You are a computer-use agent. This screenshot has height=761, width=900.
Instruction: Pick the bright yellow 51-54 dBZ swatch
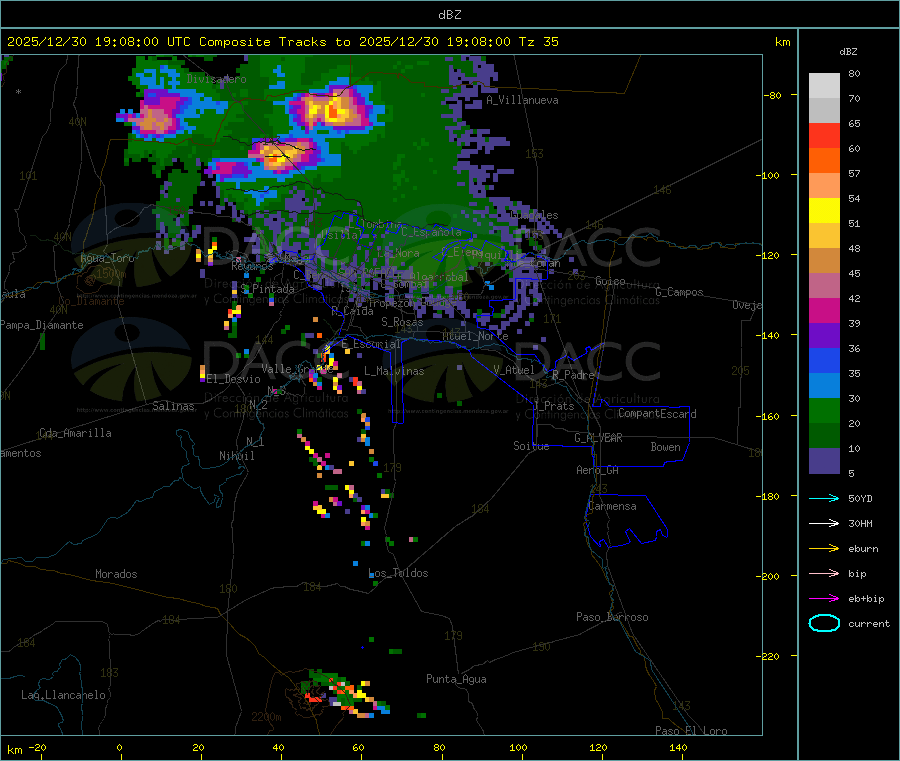point(824,211)
